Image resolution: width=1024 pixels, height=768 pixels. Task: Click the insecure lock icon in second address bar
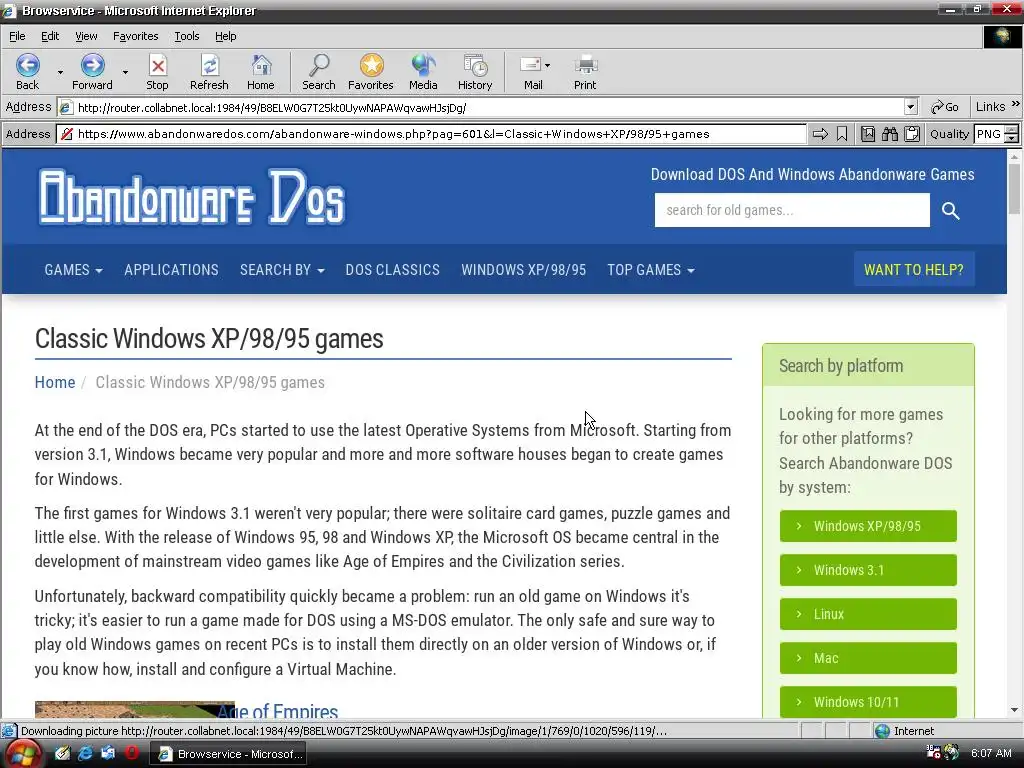coord(66,134)
